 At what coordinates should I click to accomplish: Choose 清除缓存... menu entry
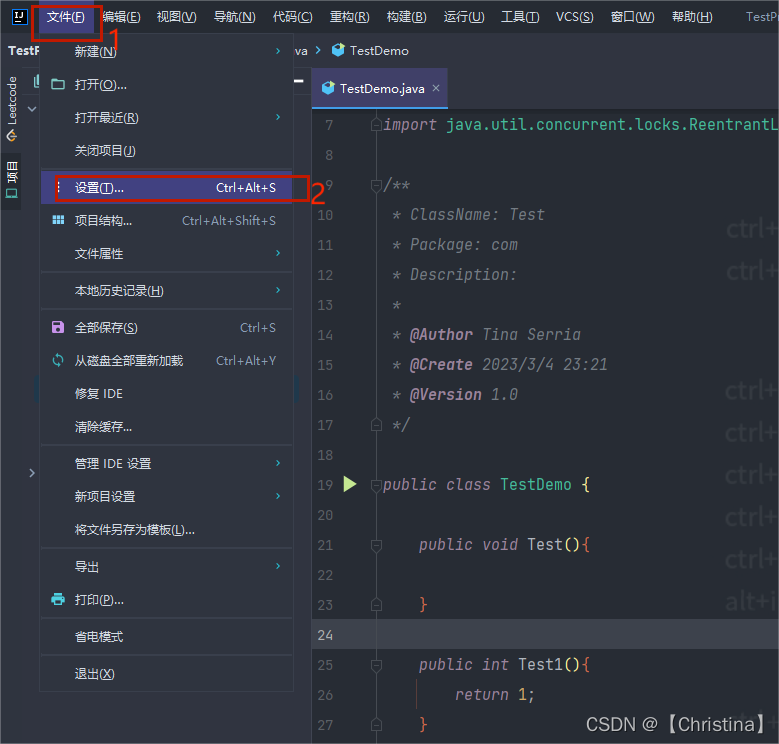pos(166,426)
